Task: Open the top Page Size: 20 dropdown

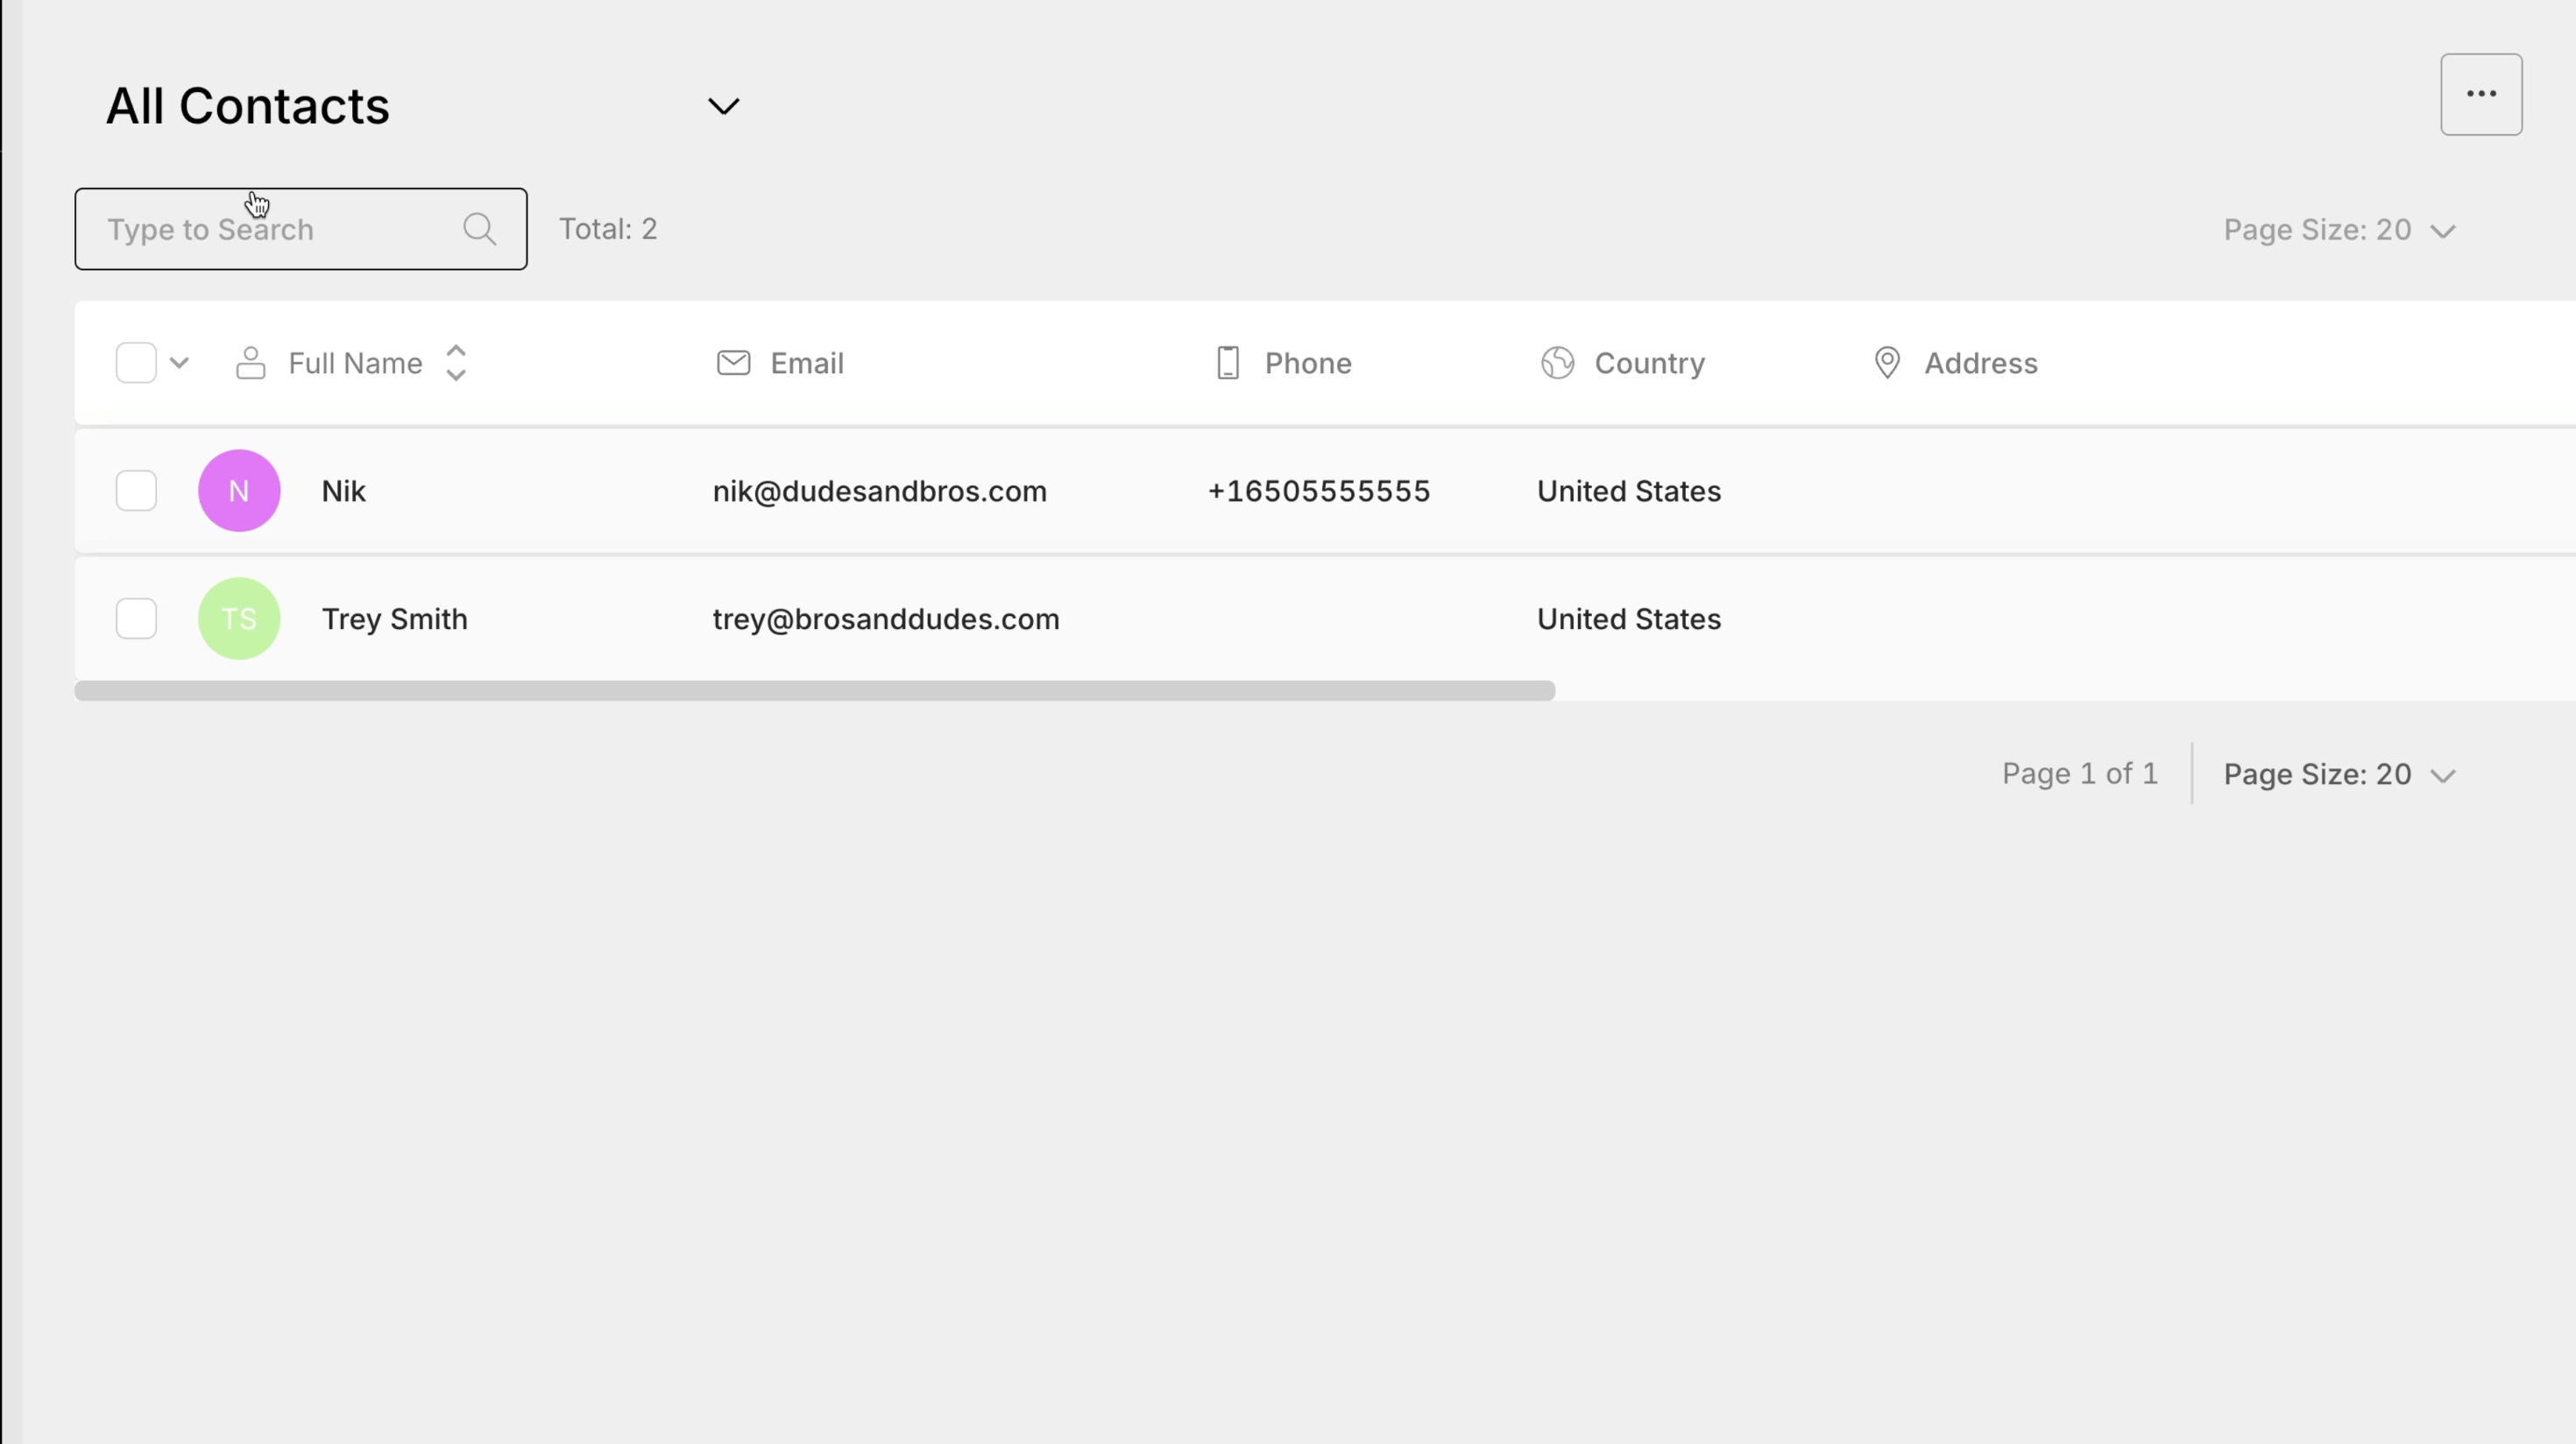Action: (x=2338, y=230)
